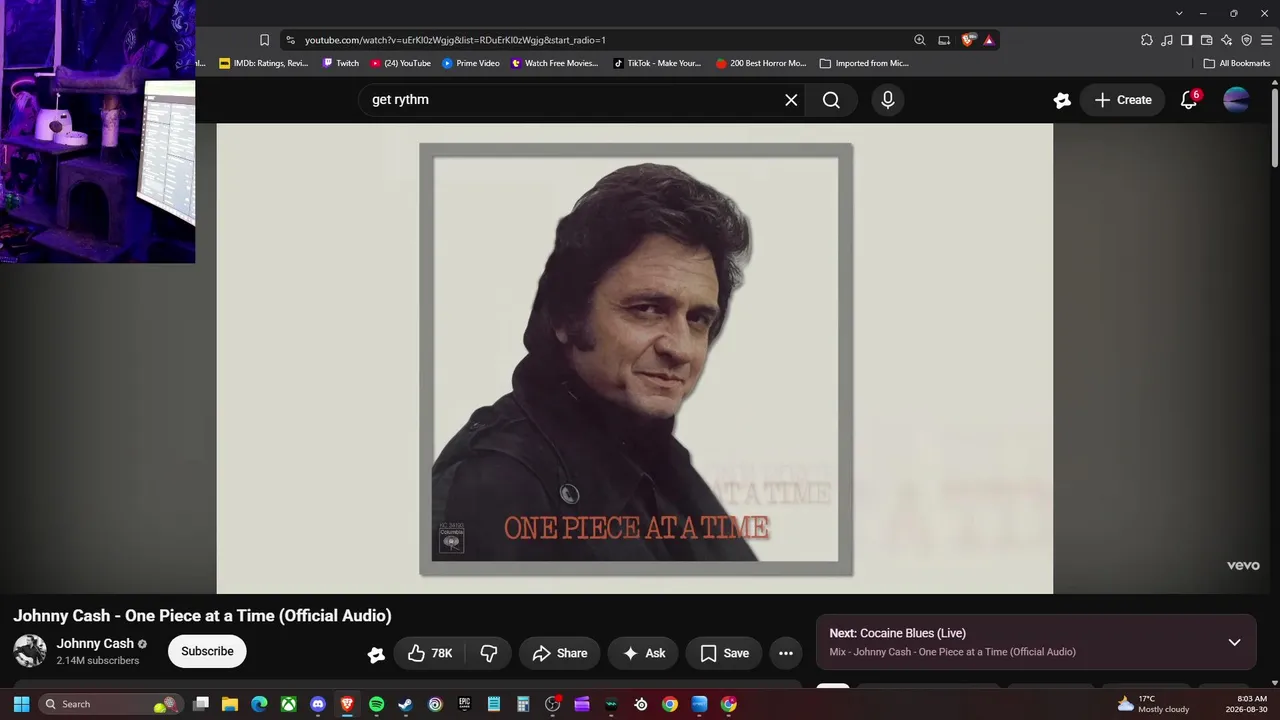Open Task View on the taskbar
1280x720 pixels.
point(200,704)
